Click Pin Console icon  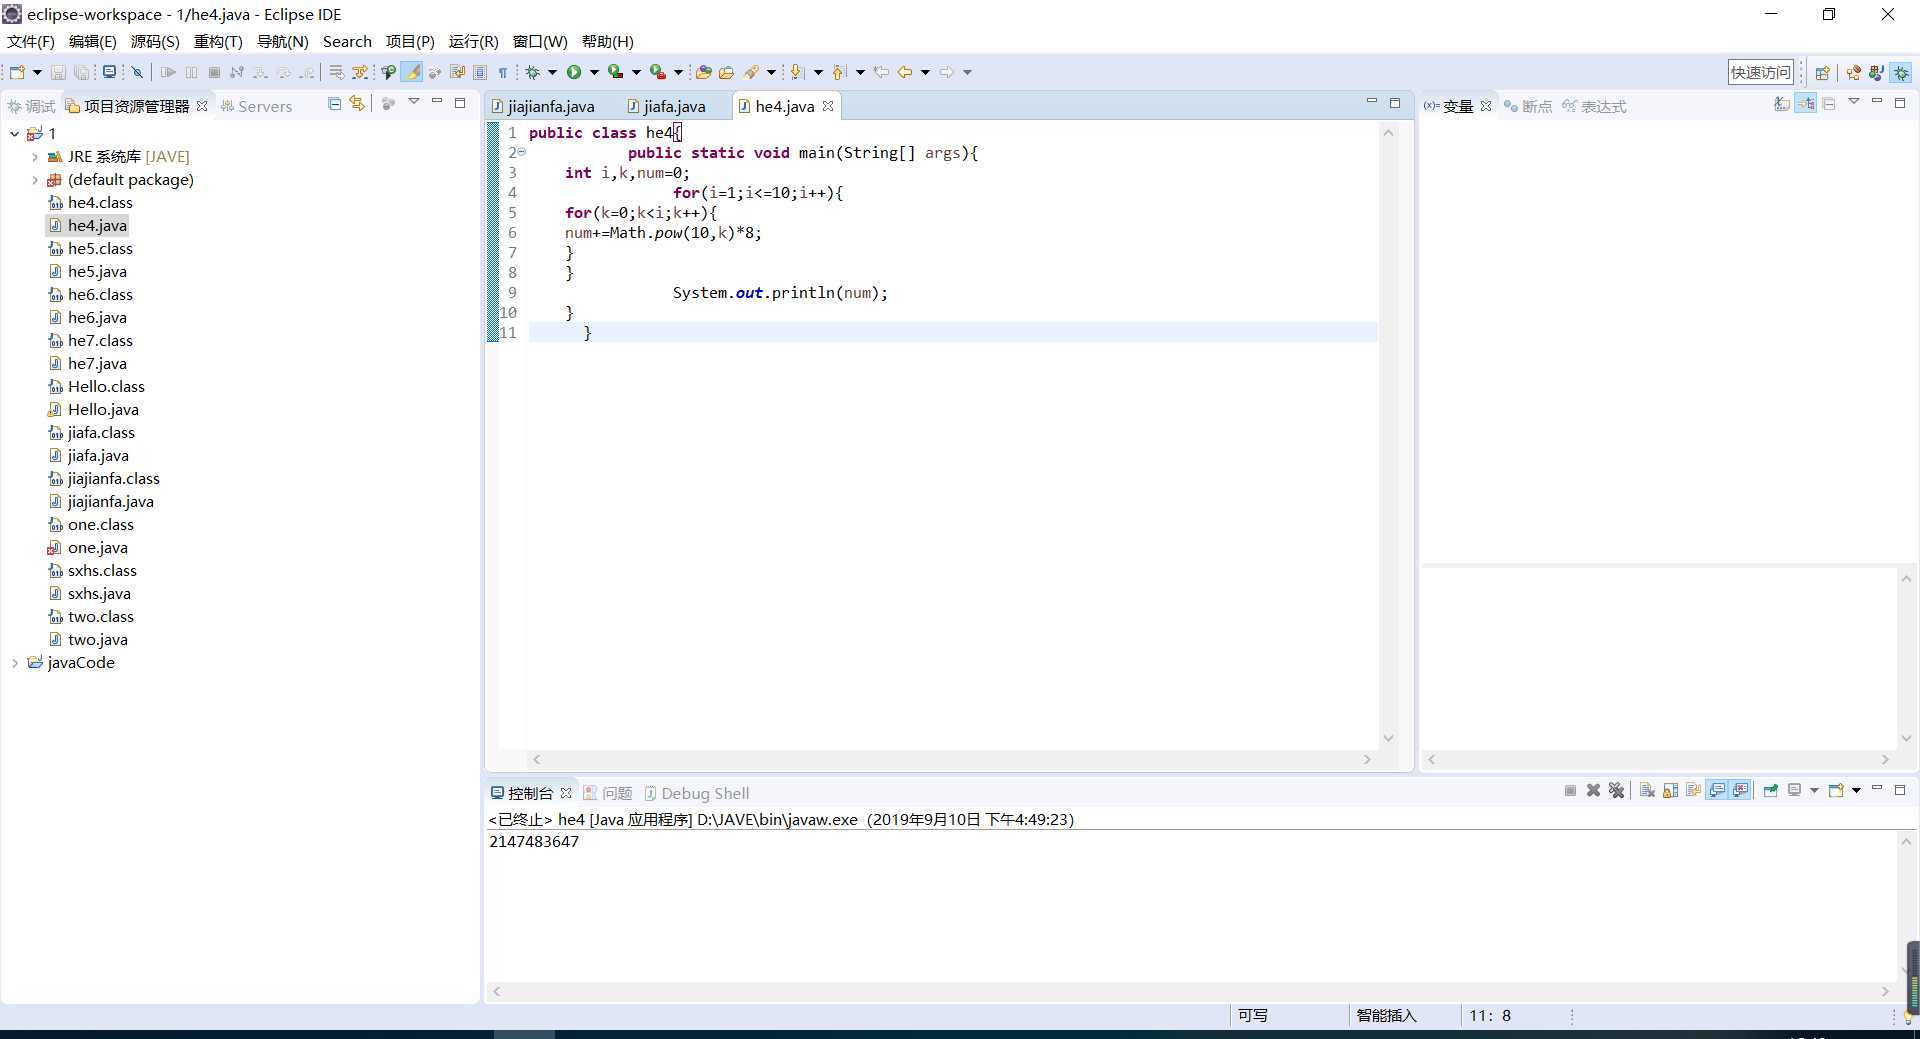point(1770,790)
